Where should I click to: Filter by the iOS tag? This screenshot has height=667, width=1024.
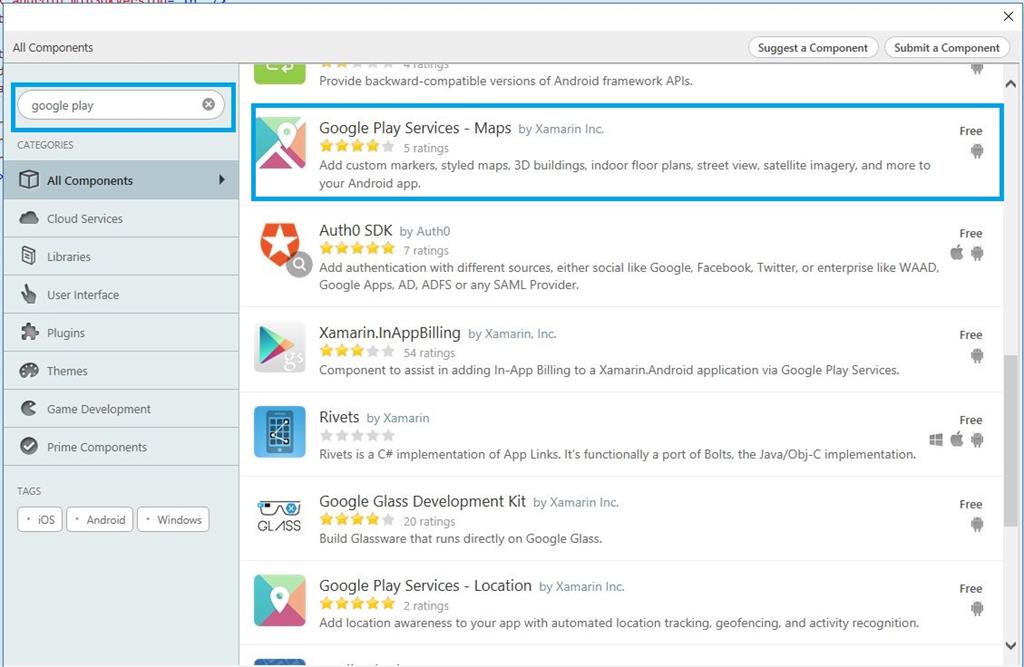[40, 519]
